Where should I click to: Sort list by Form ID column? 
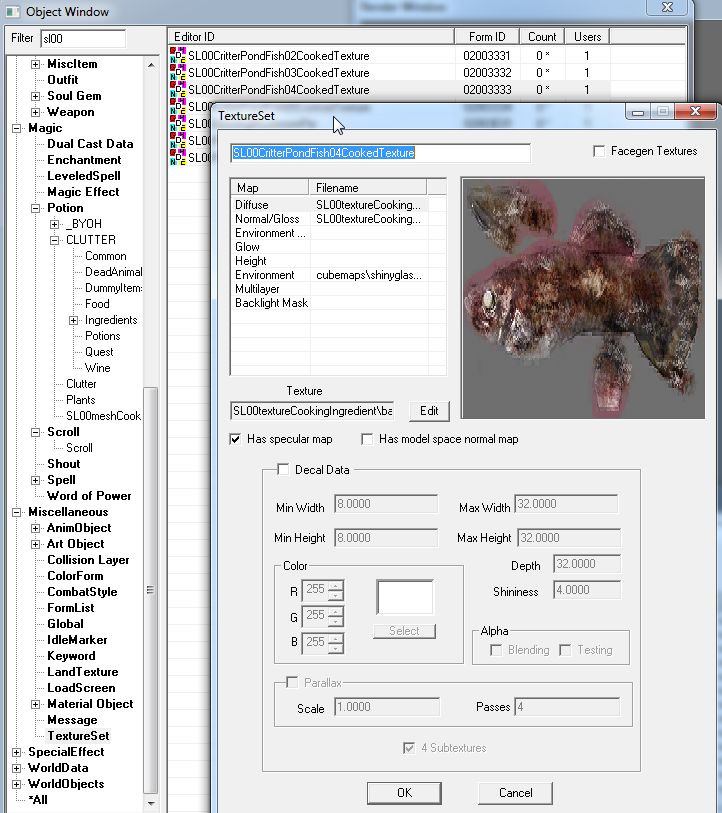pos(487,37)
